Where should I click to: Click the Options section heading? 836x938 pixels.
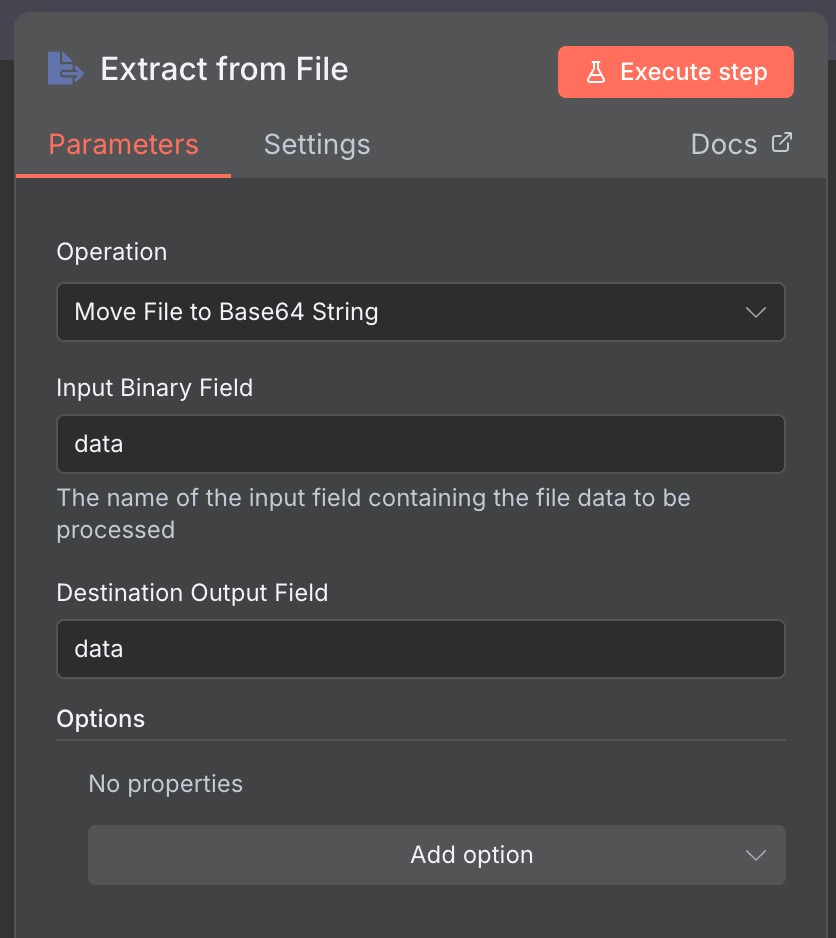[x=101, y=719]
